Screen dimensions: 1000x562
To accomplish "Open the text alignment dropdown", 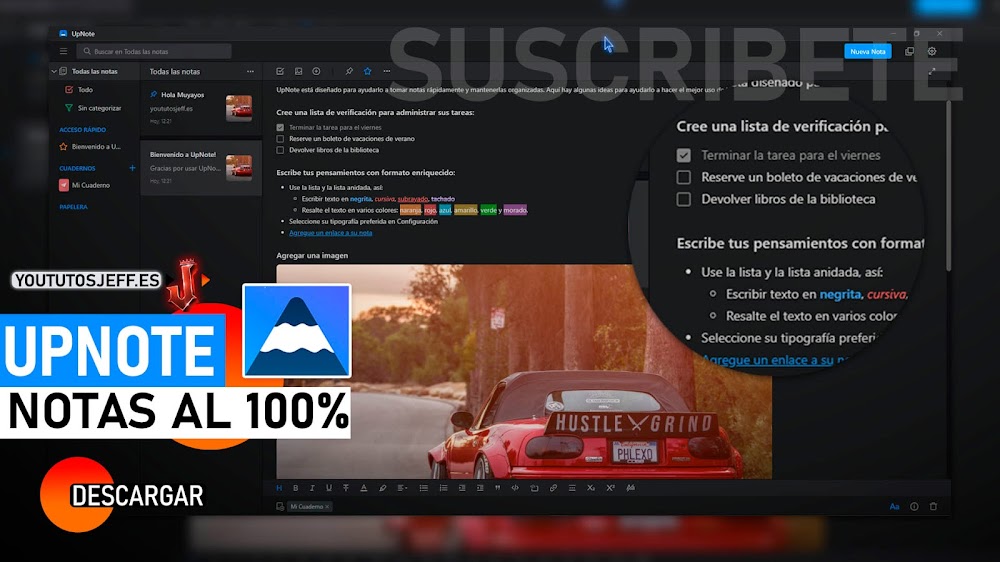I will point(402,488).
